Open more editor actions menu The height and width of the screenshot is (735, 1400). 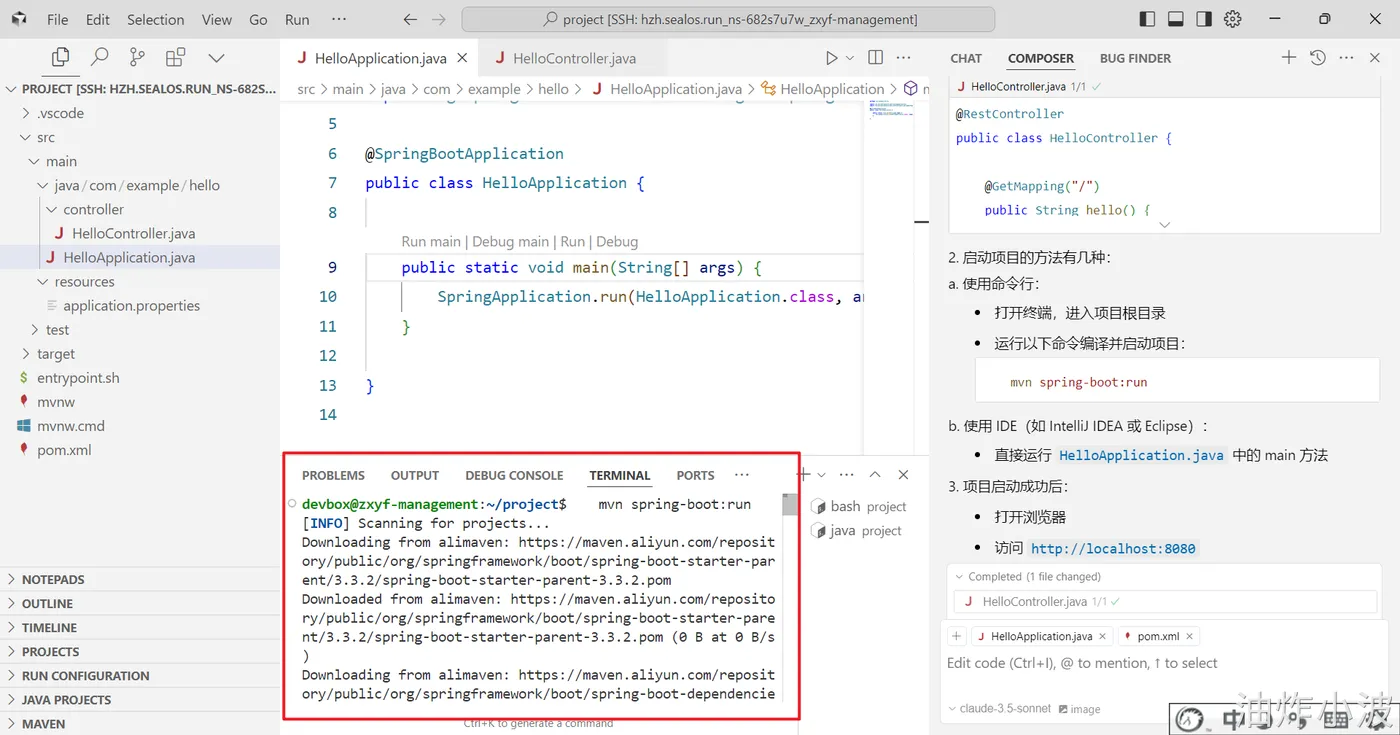[x=904, y=58]
